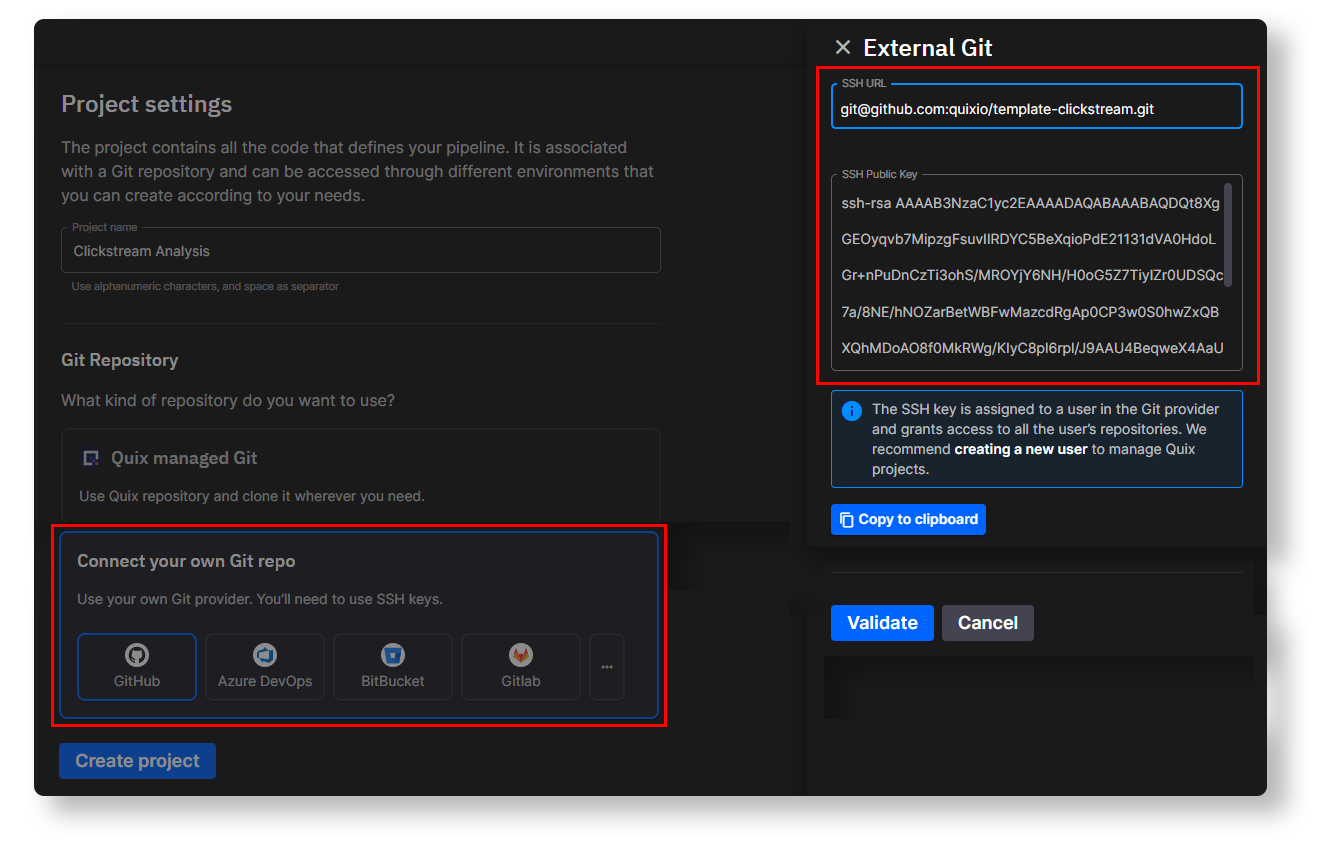Click the 'creating a new user' text
The height and width of the screenshot is (860, 1337).
(1020, 449)
